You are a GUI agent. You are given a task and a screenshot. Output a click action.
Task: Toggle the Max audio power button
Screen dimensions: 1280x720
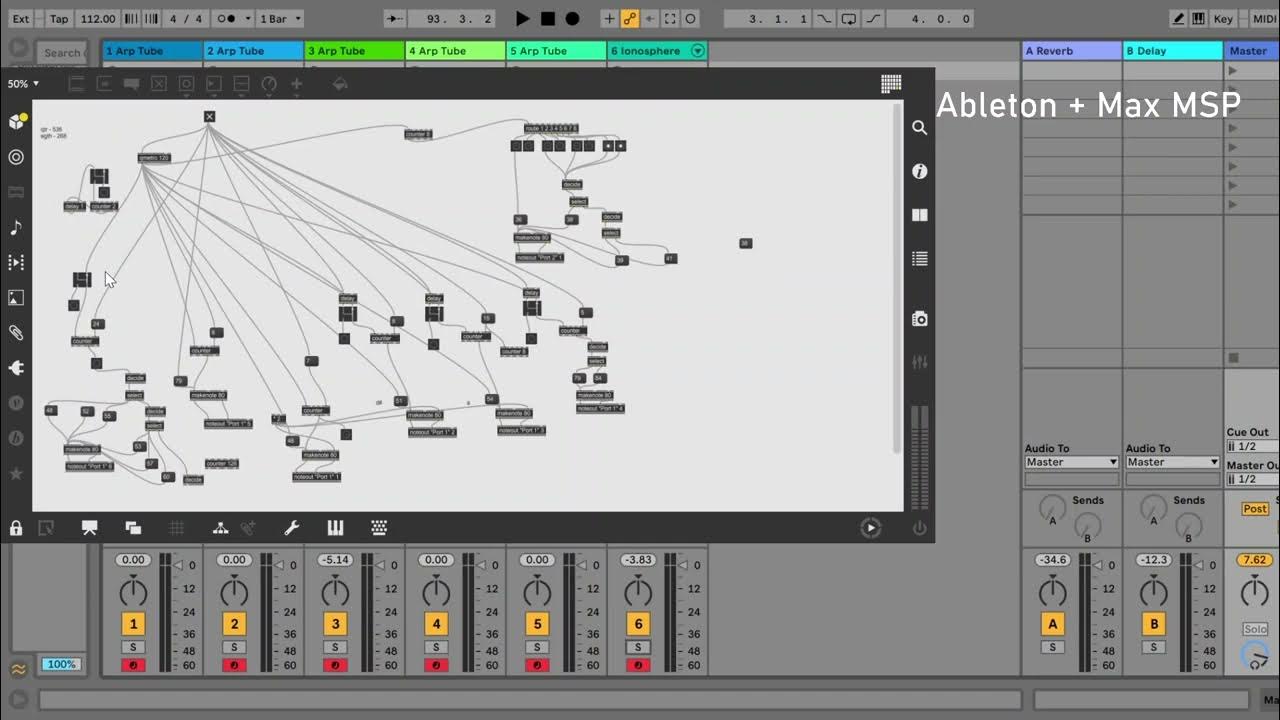click(x=919, y=528)
